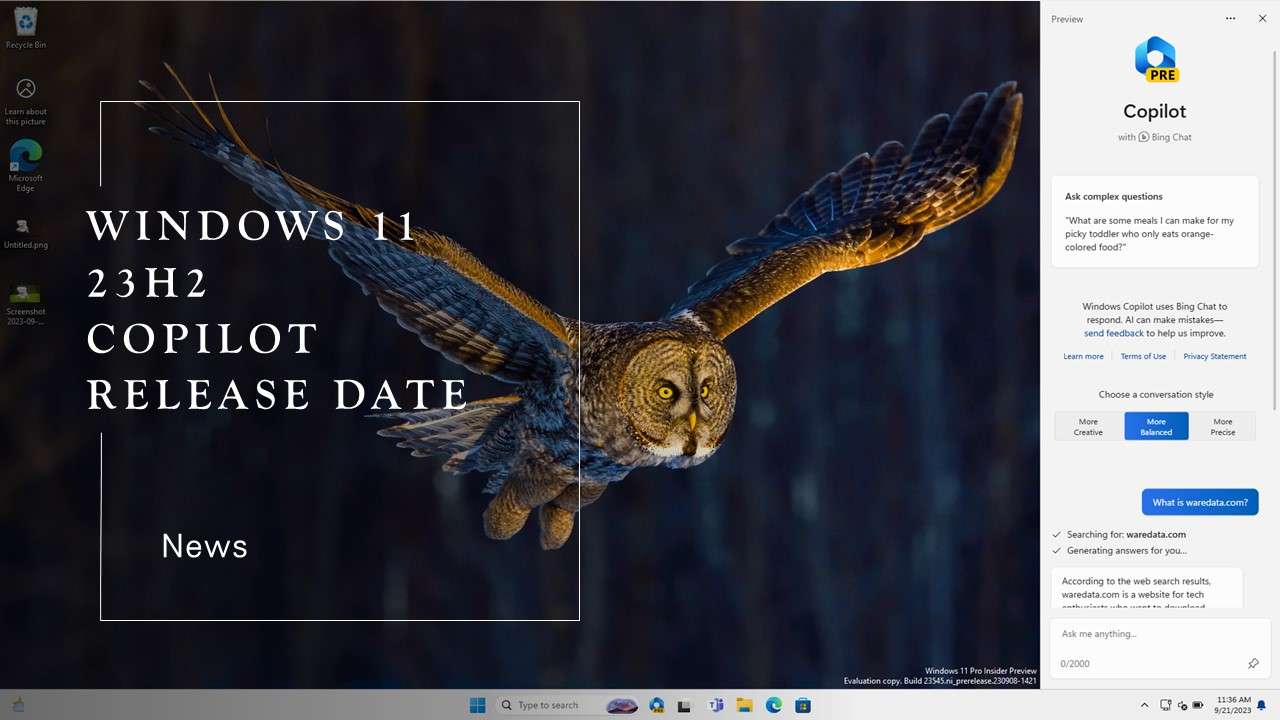Click the Start menu icon

pyautogui.click(x=477, y=705)
